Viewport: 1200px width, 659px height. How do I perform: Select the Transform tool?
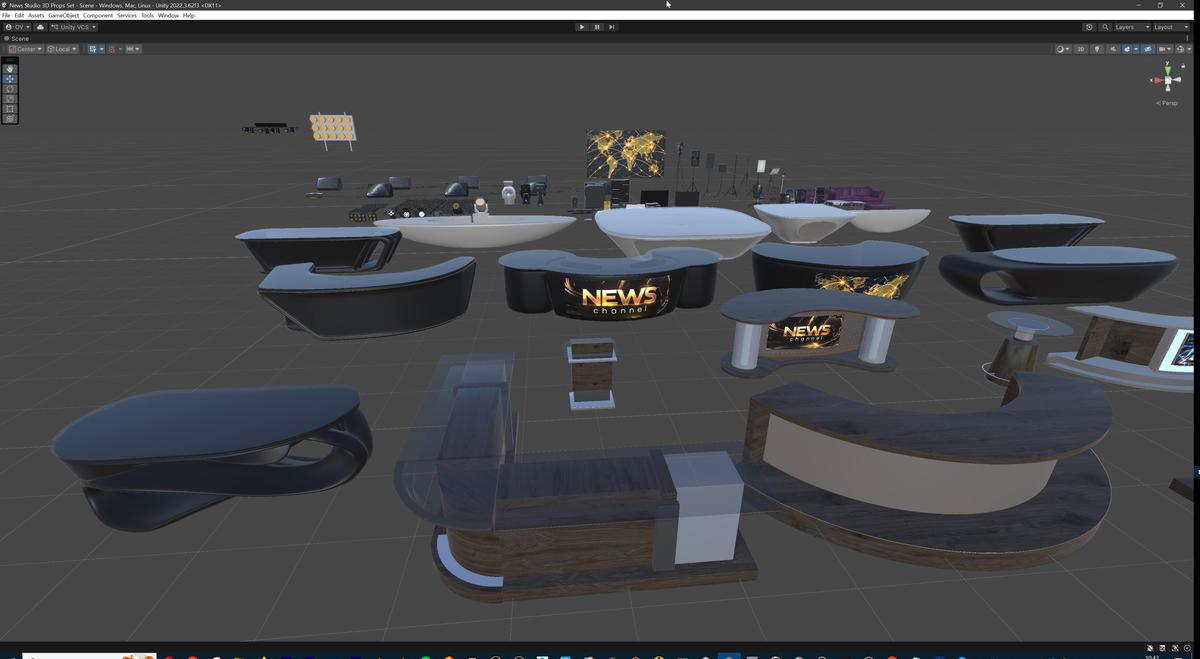coord(10,118)
